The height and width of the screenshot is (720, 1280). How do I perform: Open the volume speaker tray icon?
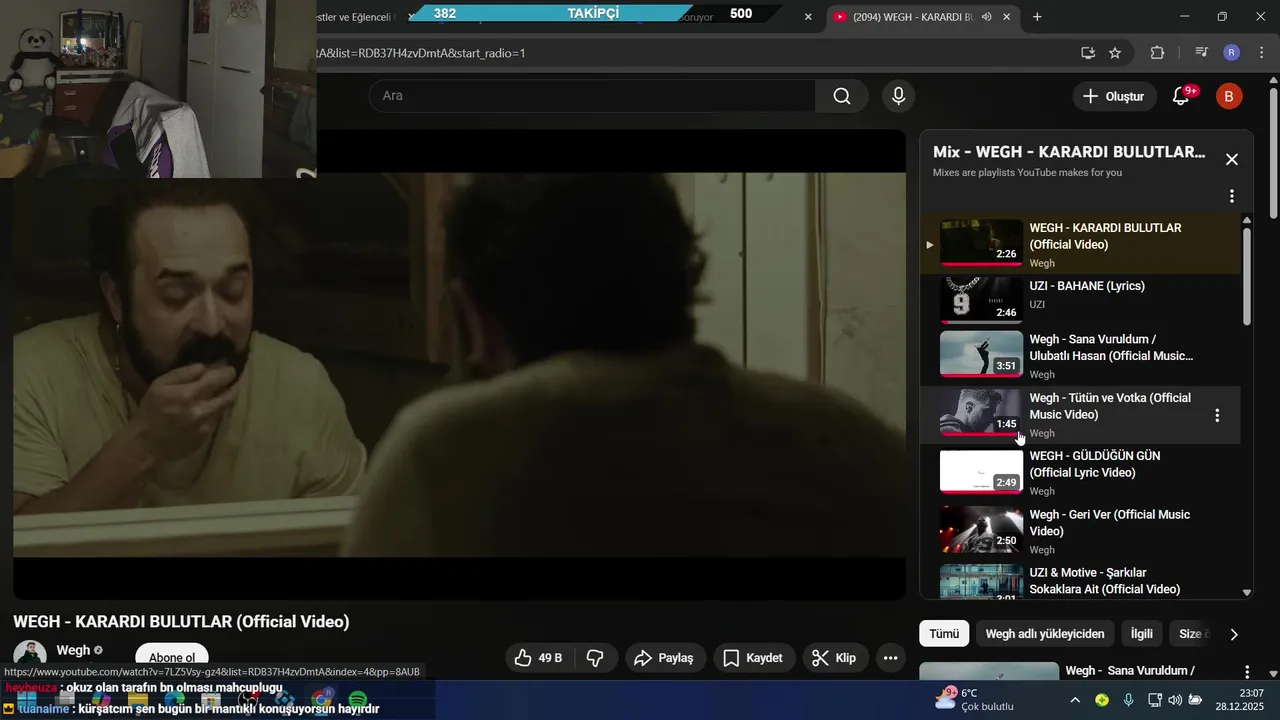[x=1175, y=700]
